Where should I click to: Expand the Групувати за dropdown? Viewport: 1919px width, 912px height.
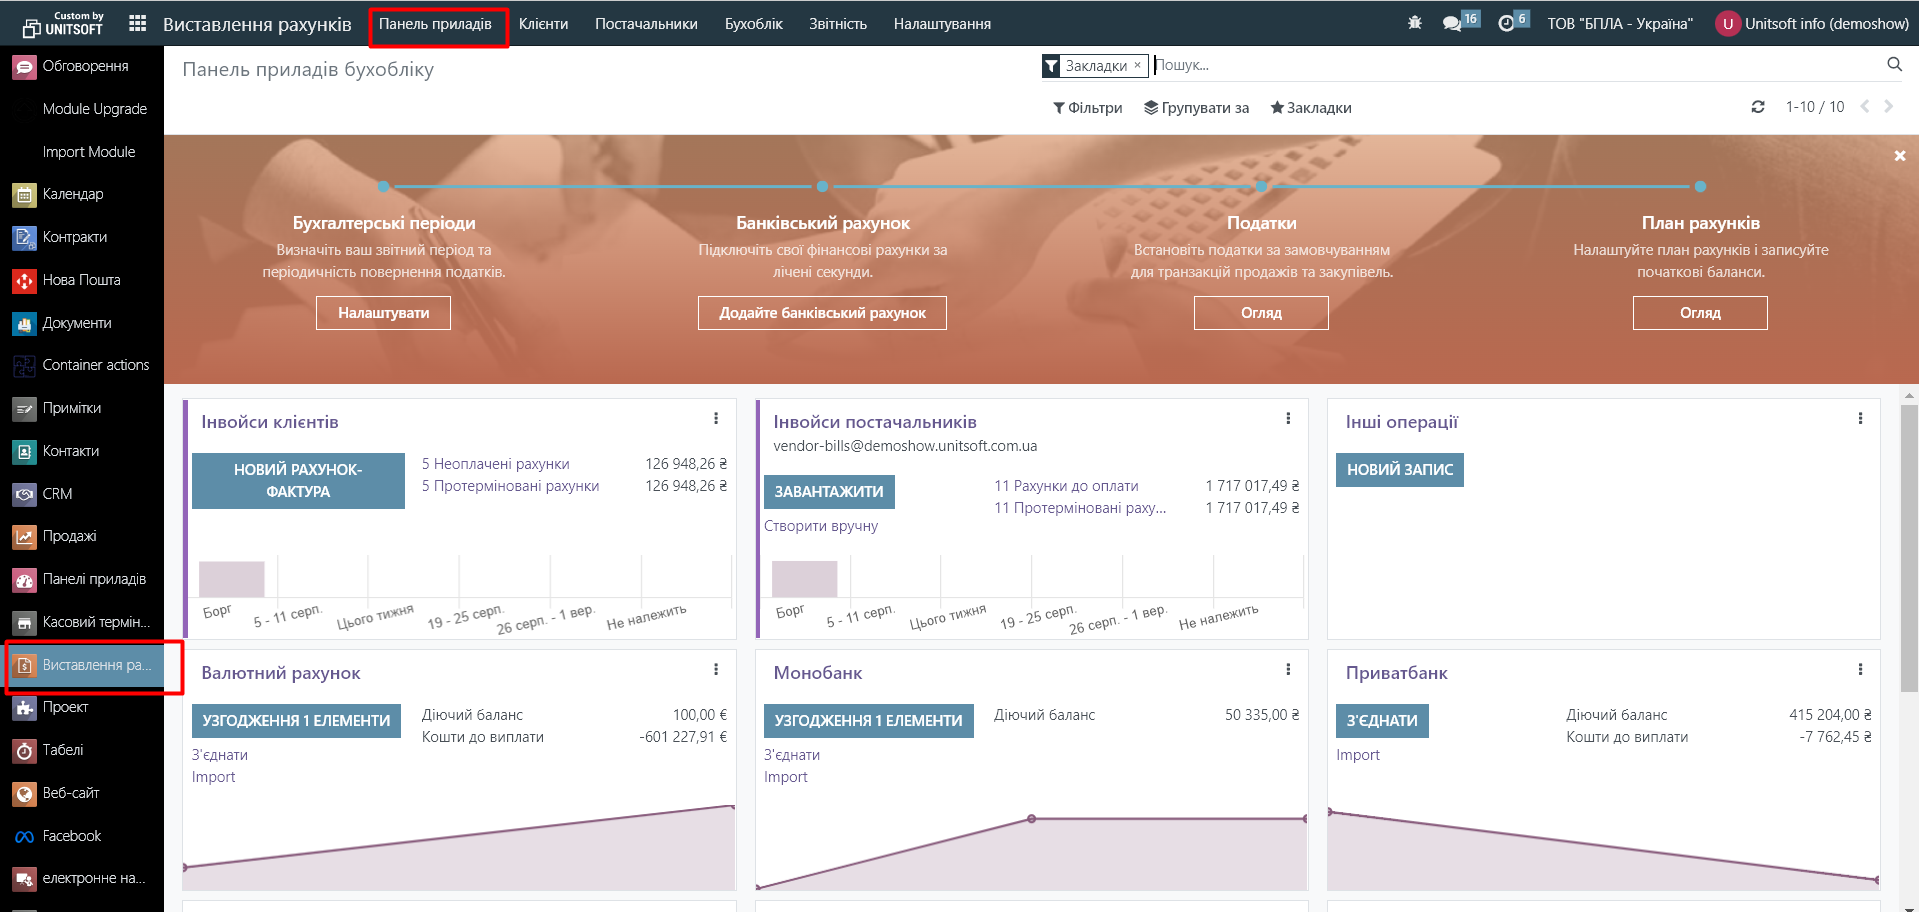(1196, 108)
